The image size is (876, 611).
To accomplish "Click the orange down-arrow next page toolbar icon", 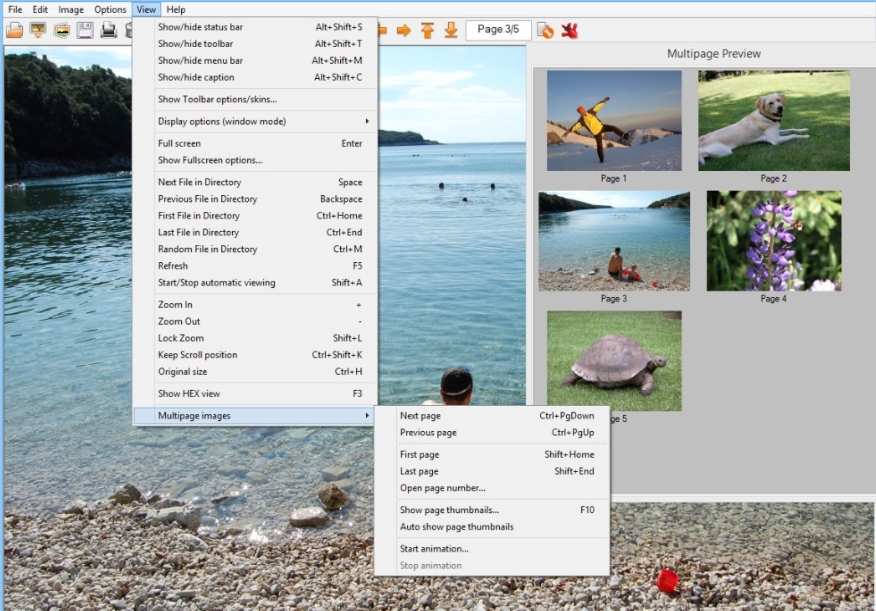I will pyautogui.click(x=451, y=30).
